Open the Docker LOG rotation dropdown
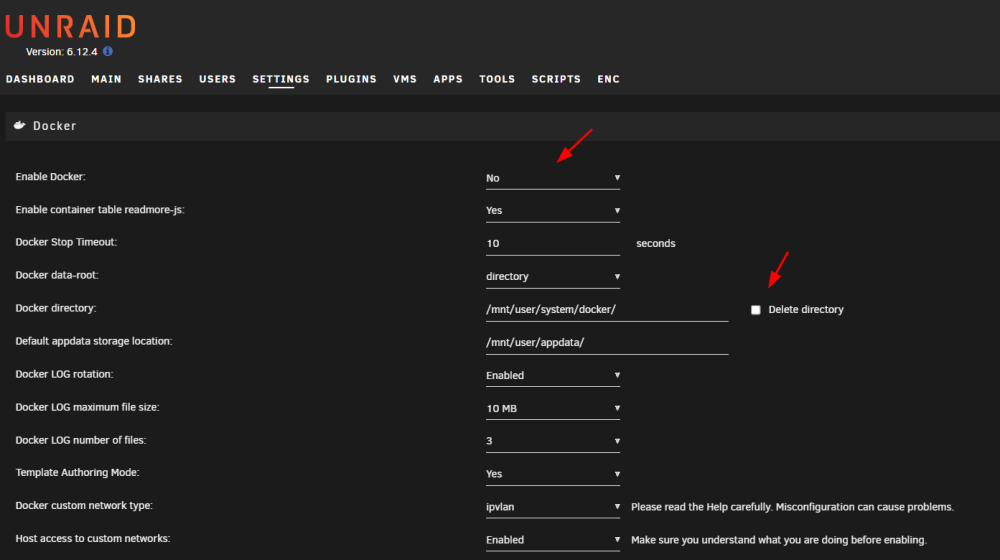Image resolution: width=1000 pixels, height=560 pixels. point(553,376)
